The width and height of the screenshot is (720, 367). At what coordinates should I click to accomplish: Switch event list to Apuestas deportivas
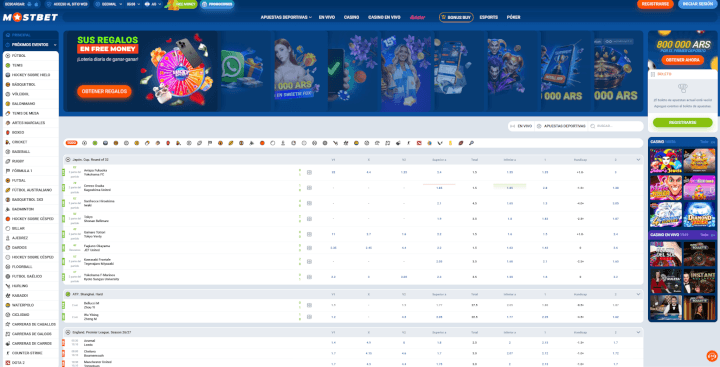(x=562, y=126)
